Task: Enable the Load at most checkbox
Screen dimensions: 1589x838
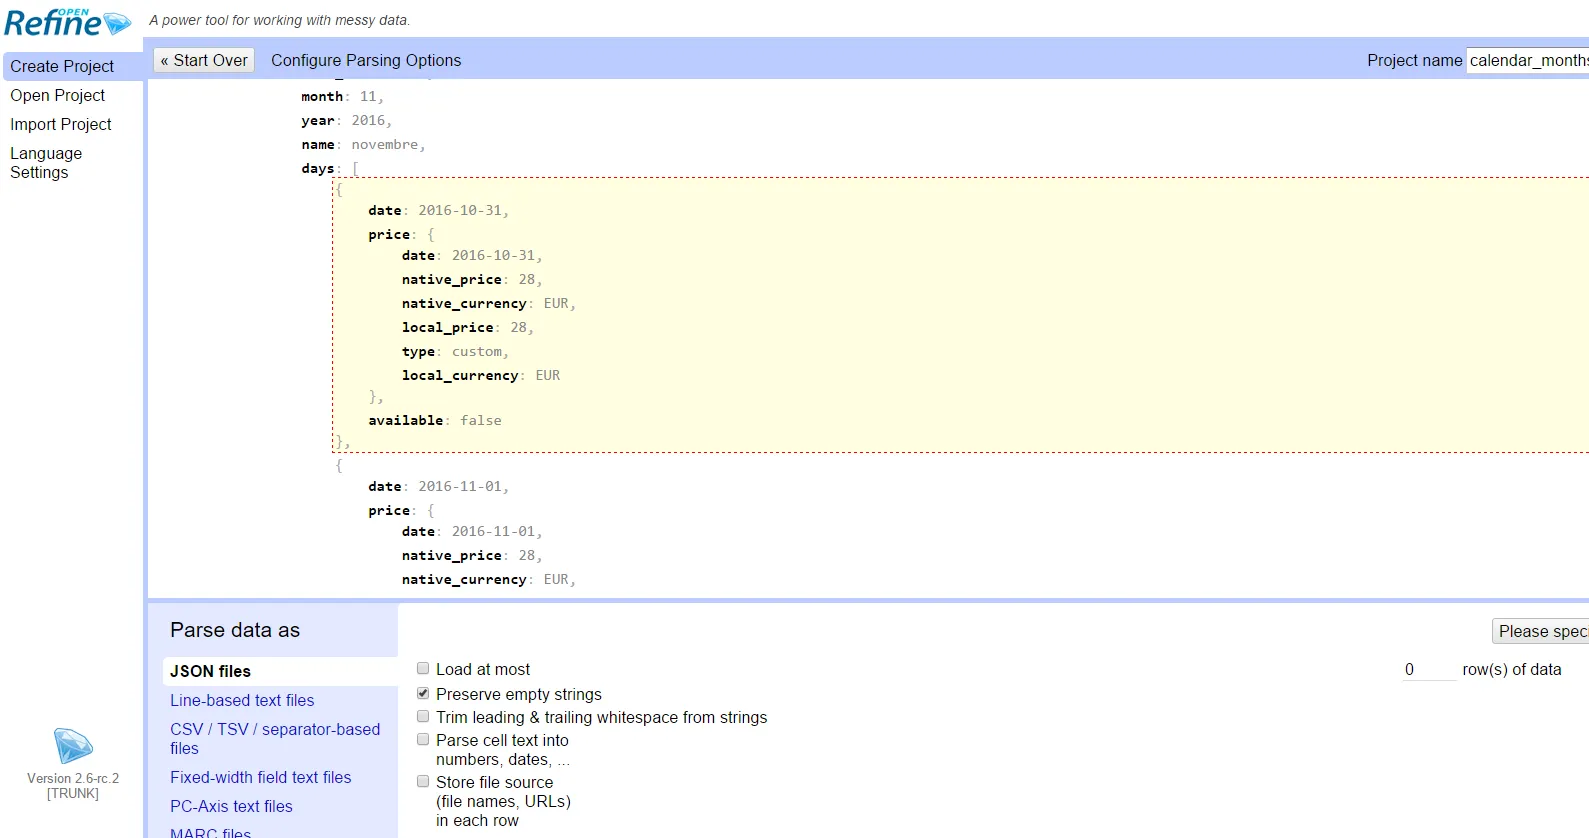Action: [x=423, y=669]
